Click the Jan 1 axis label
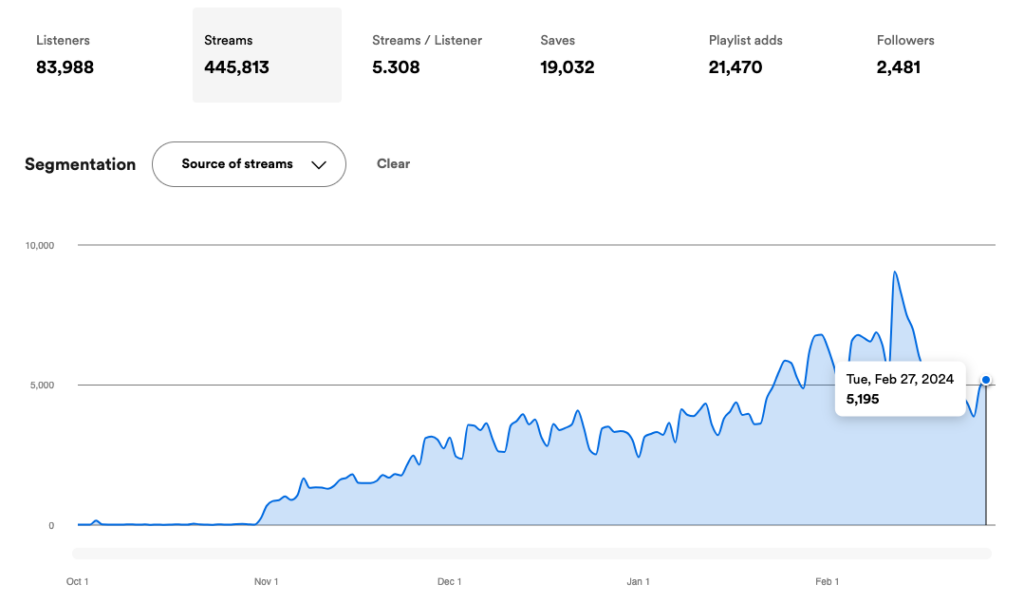This screenshot has height=602, width=1024. (638, 581)
